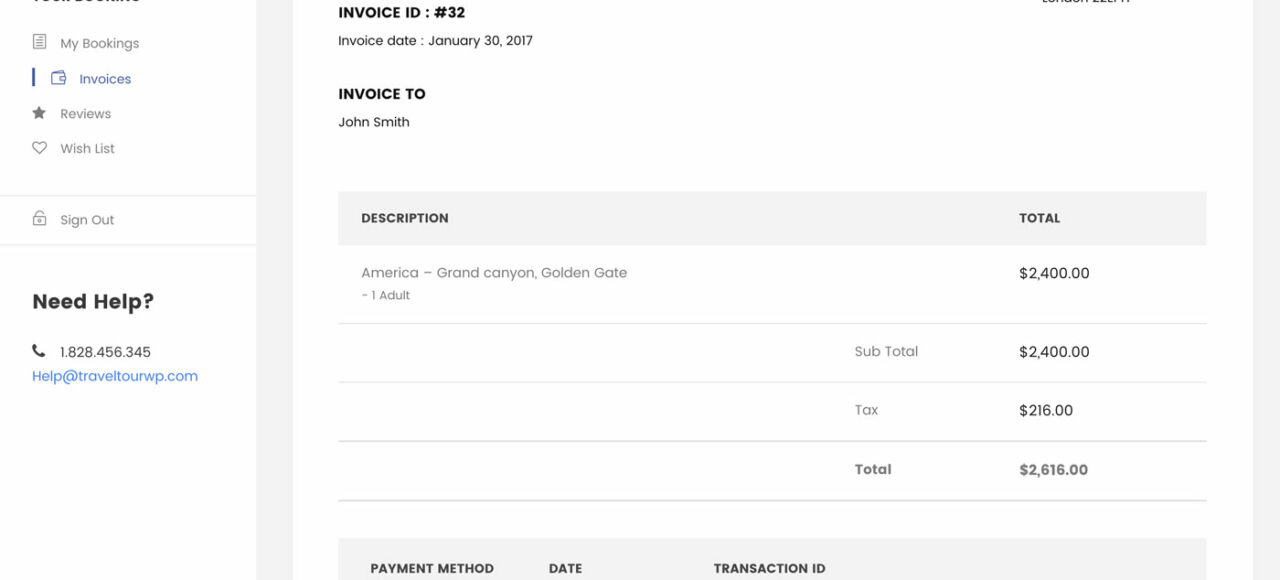Viewport: 1280px width, 580px height.
Task: Click the phone icon under Need Help
Action: (x=39, y=351)
